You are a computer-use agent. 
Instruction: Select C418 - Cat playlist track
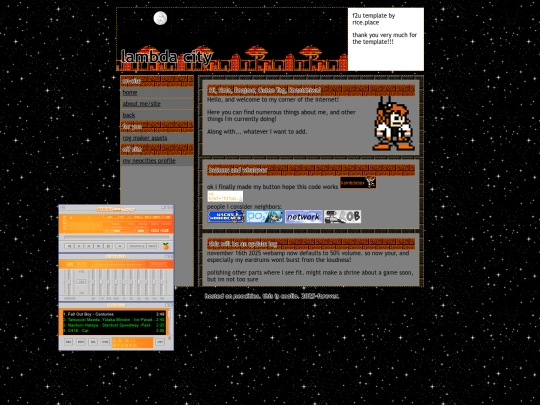(114, 331)
